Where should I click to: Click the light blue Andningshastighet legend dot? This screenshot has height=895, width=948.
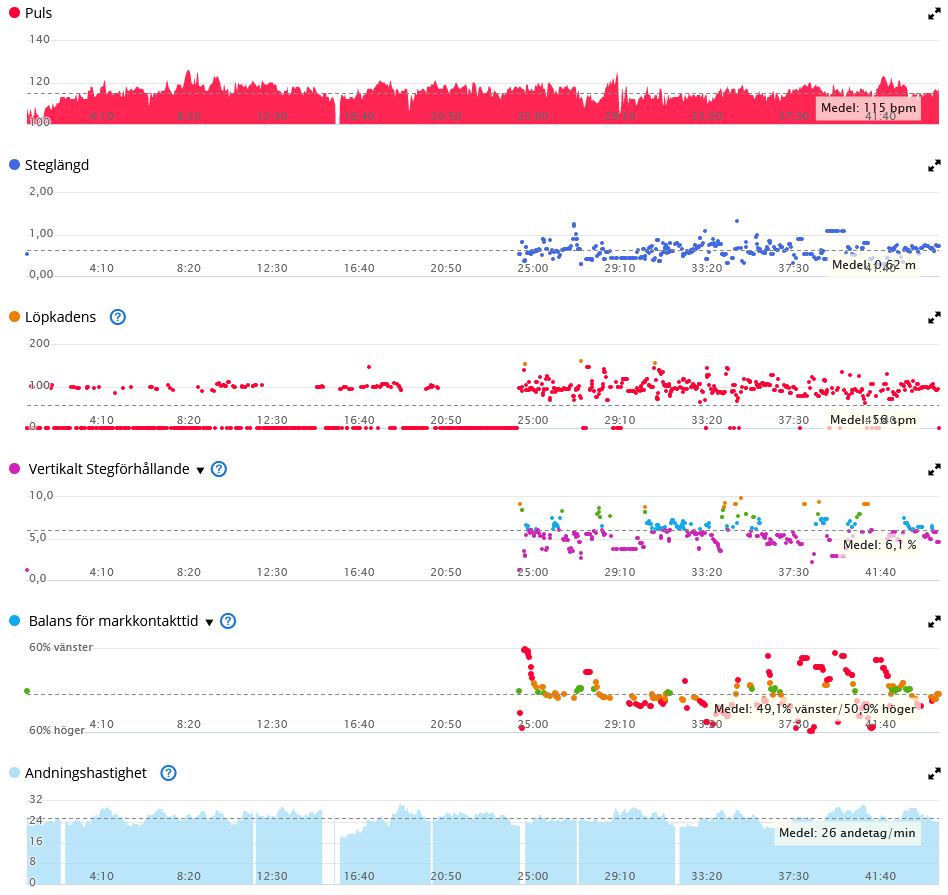tap(15, 772)
